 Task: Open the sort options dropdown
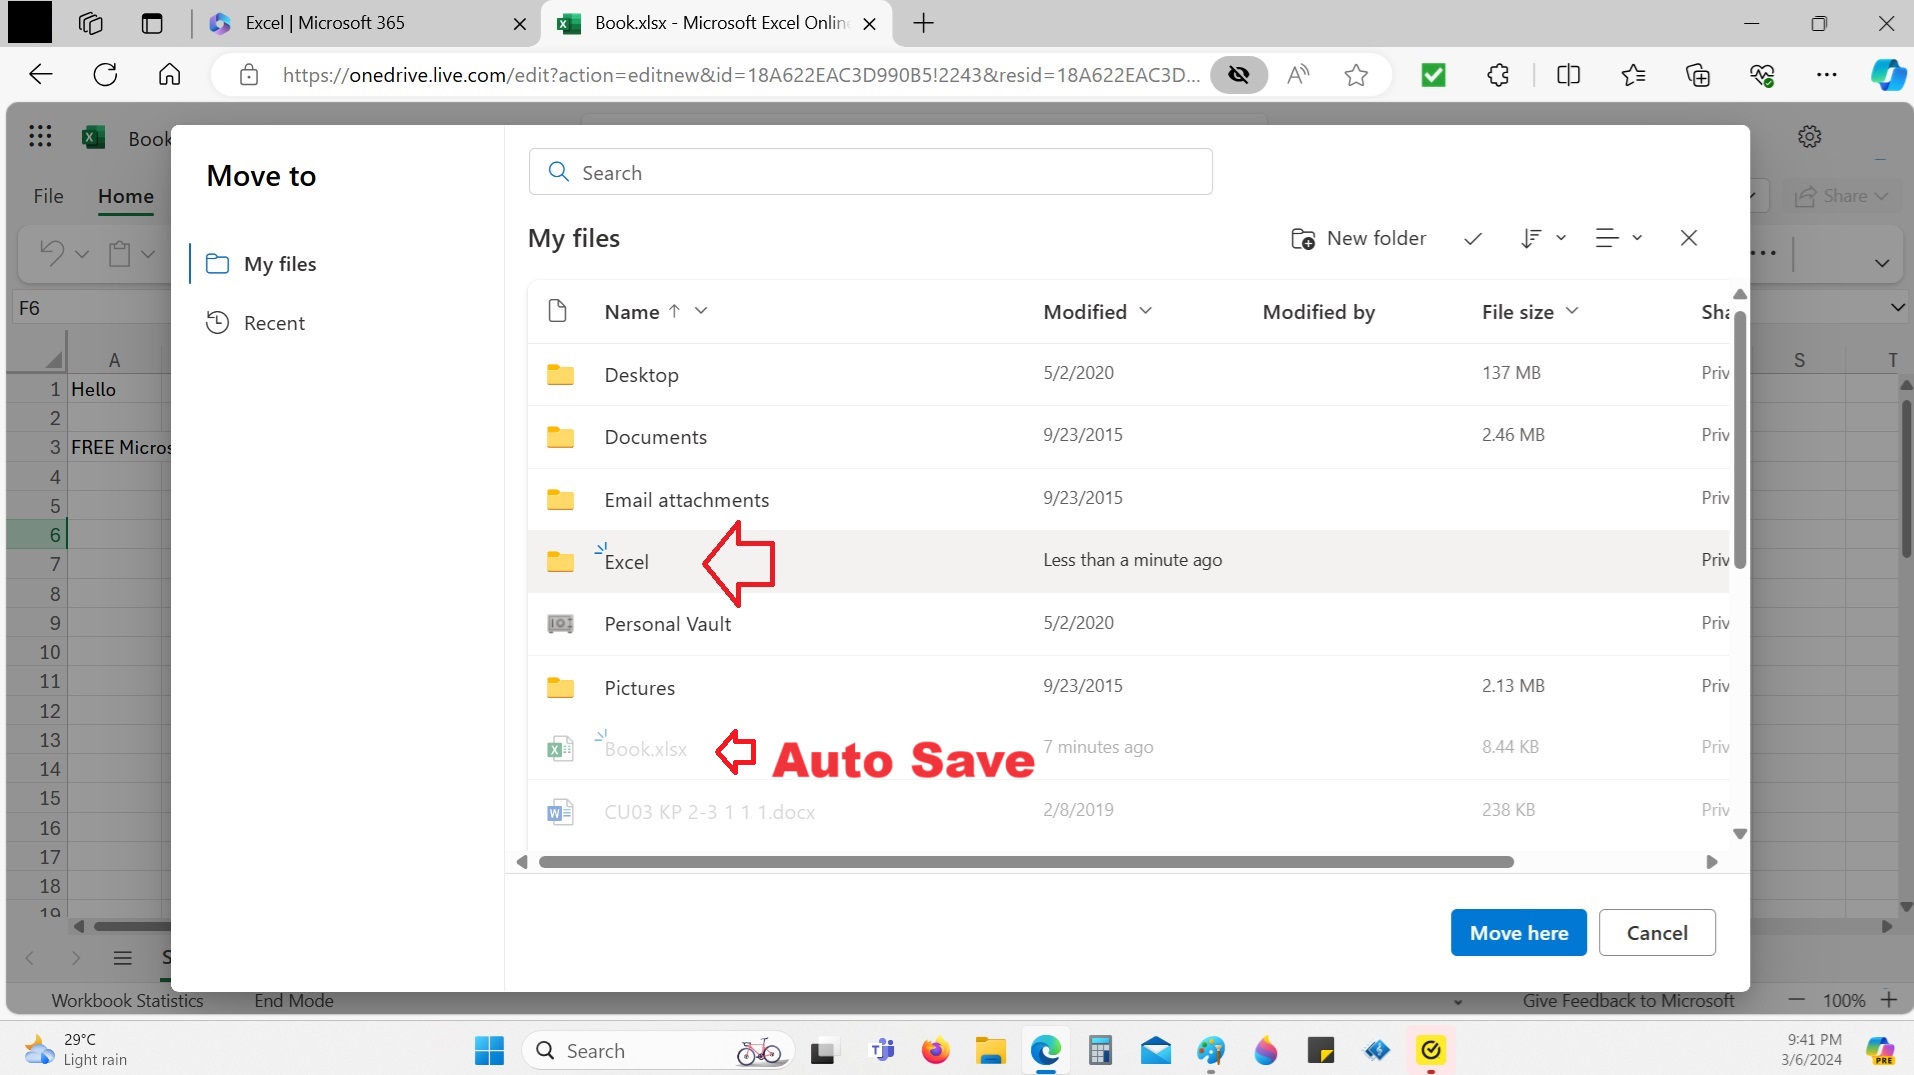pyautogui.click(x=1542, y=238)
